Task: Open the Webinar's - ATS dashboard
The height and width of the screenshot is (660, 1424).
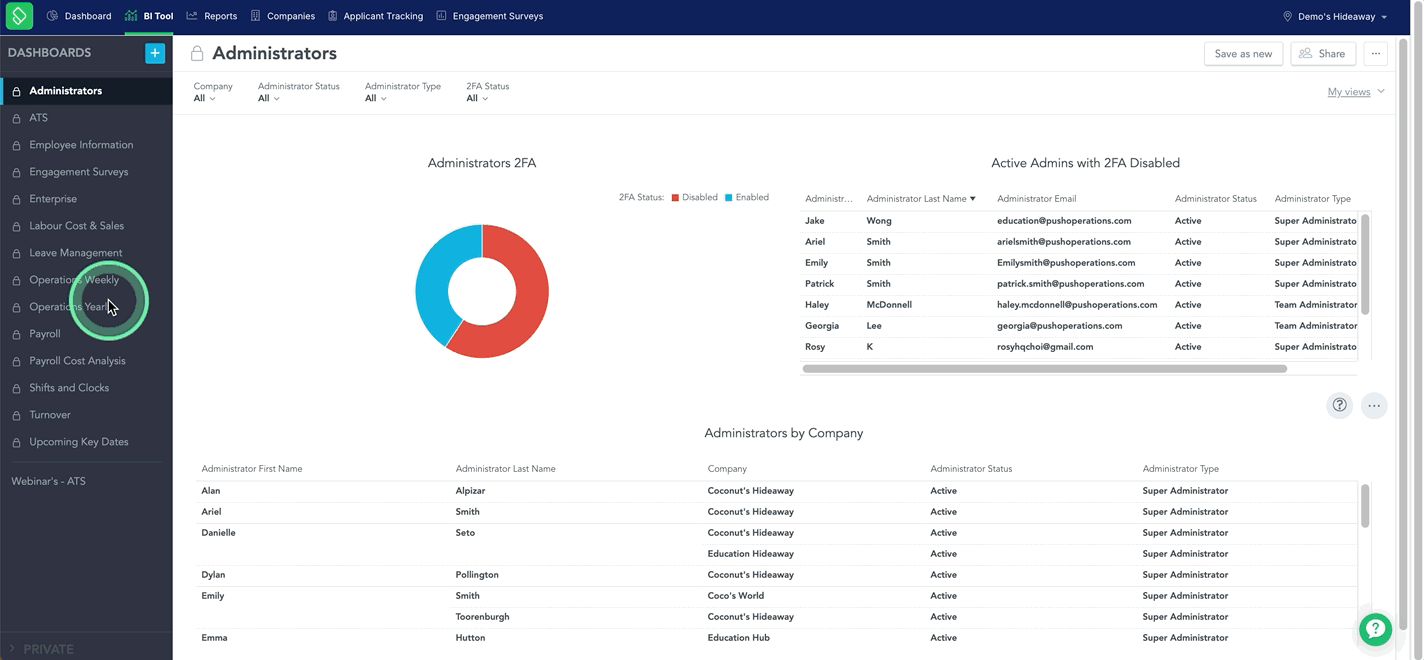Action: pyautogui.click(x=48, y=481)
